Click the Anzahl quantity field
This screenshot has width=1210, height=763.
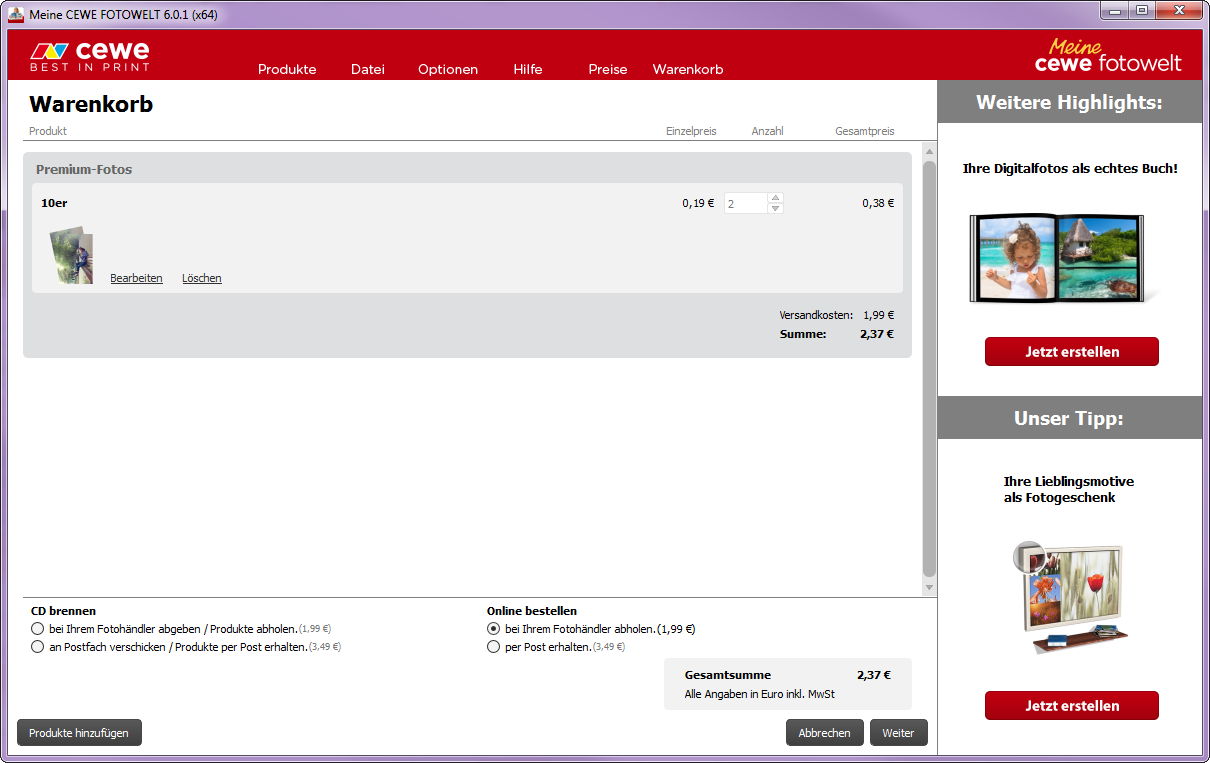pos(745,203)
